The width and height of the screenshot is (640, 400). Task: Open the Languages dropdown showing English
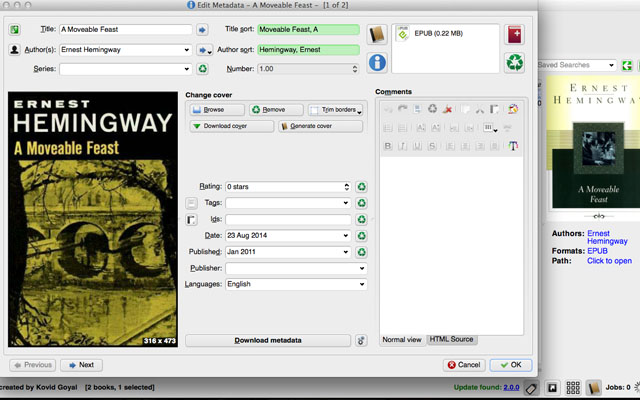coord(362,284)
